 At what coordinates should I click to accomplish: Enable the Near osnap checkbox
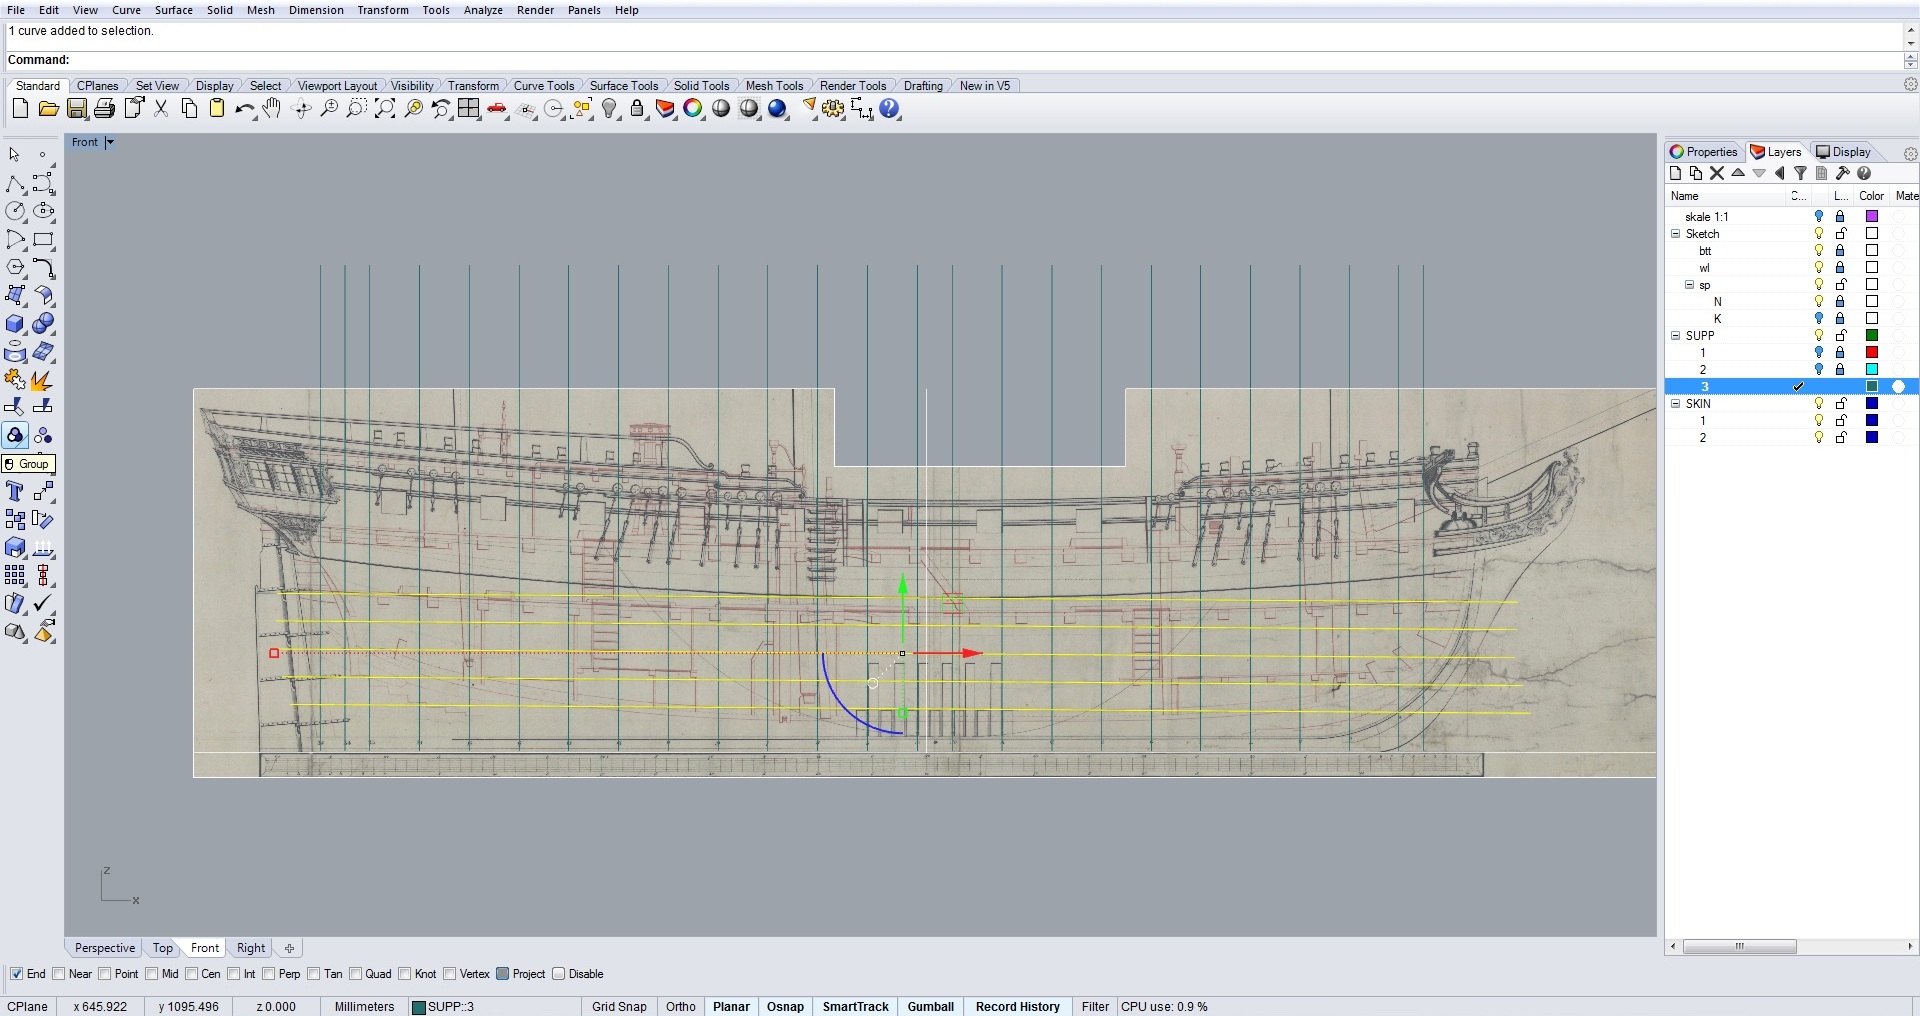click(59, 974)
